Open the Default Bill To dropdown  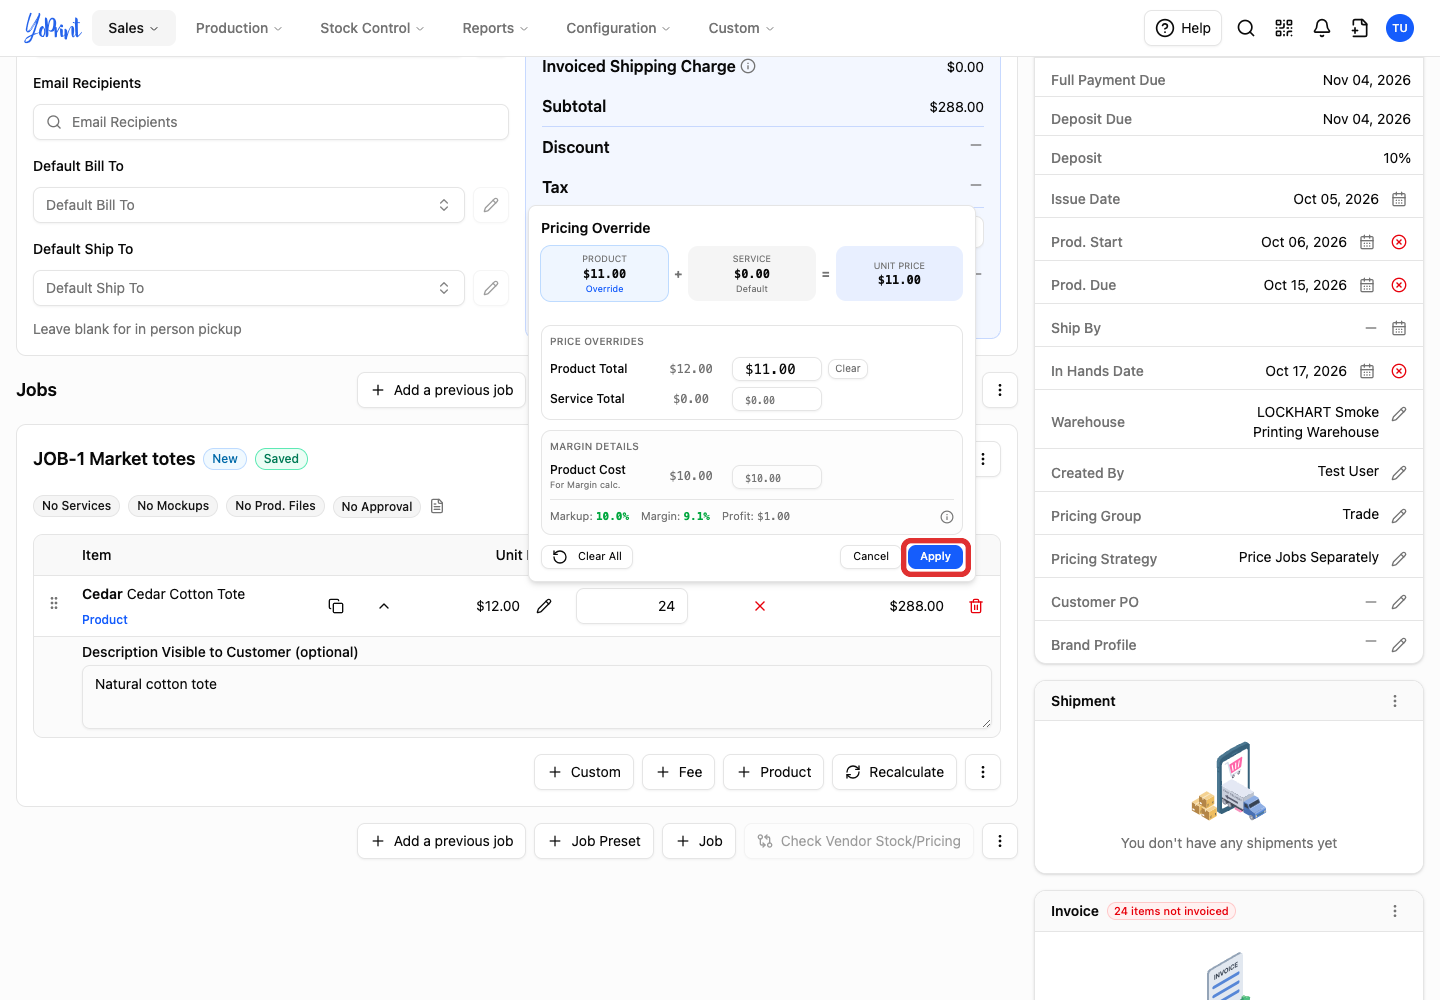(249, 205)
